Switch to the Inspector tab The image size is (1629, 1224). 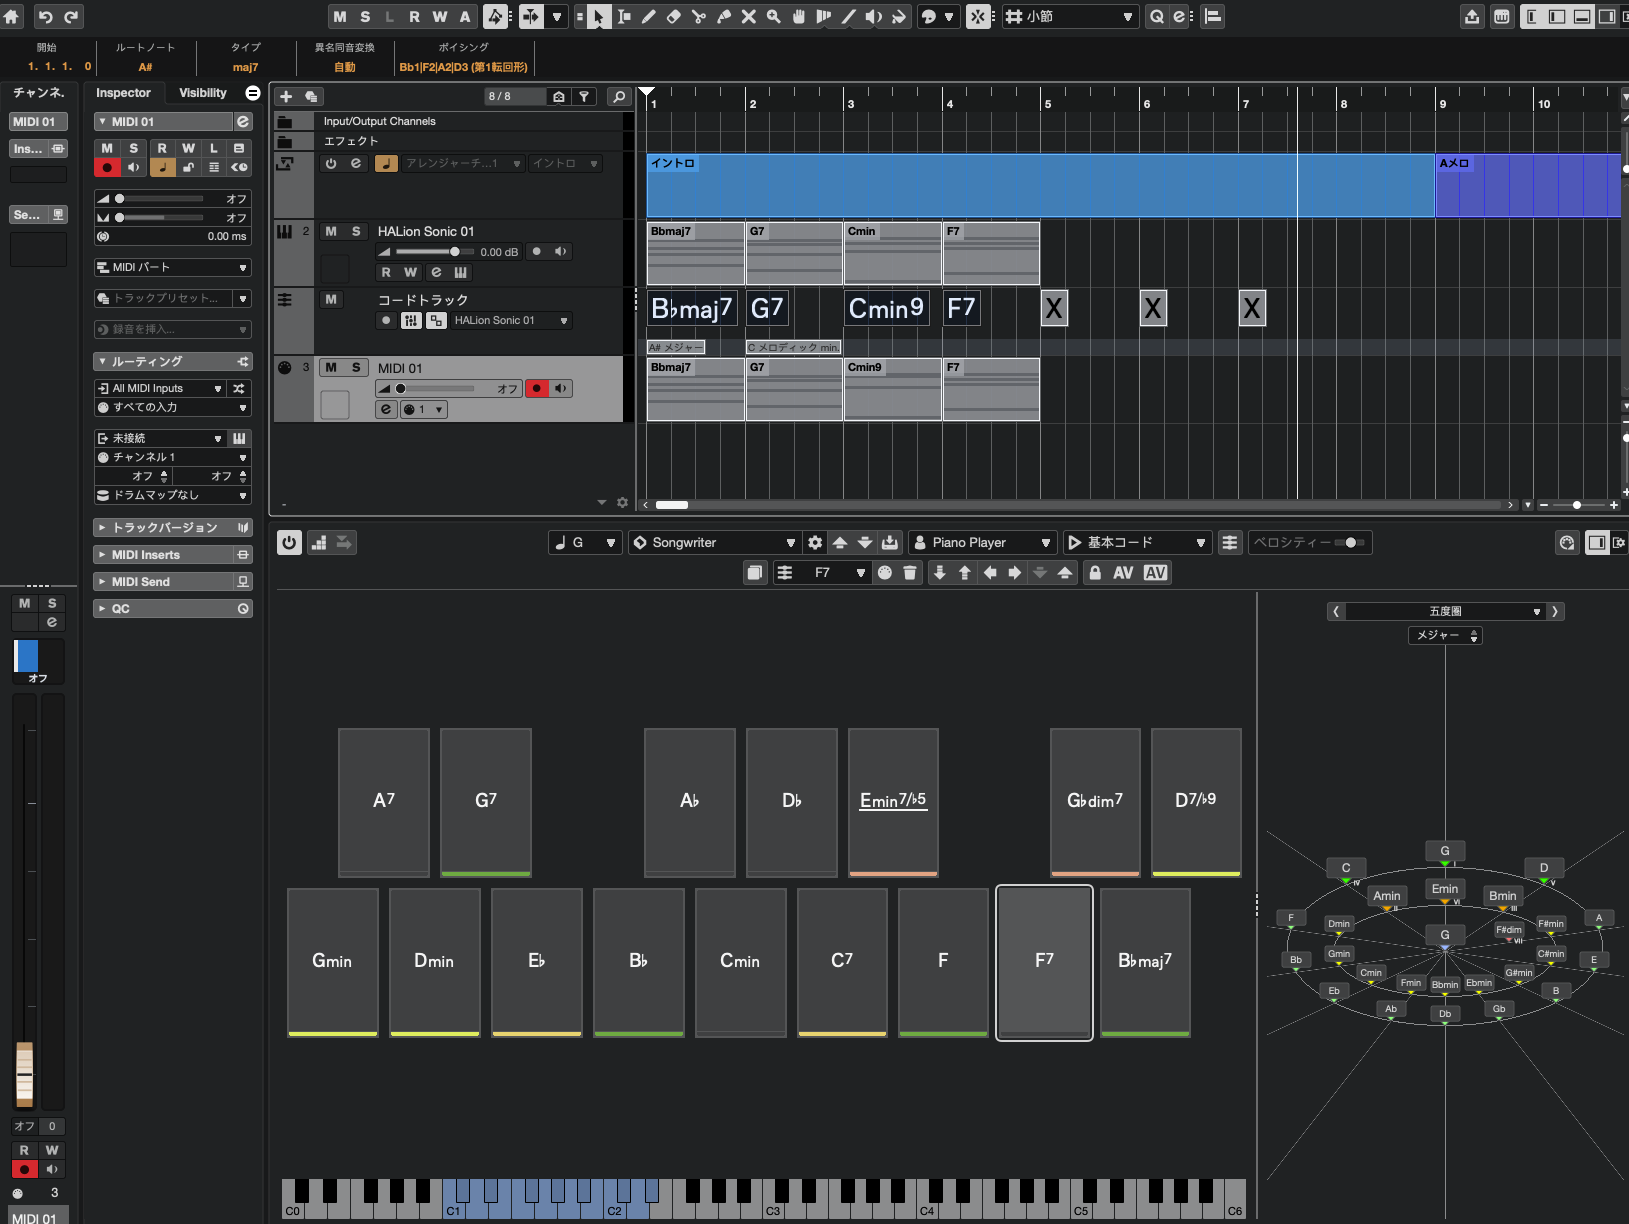pos(123,93)
